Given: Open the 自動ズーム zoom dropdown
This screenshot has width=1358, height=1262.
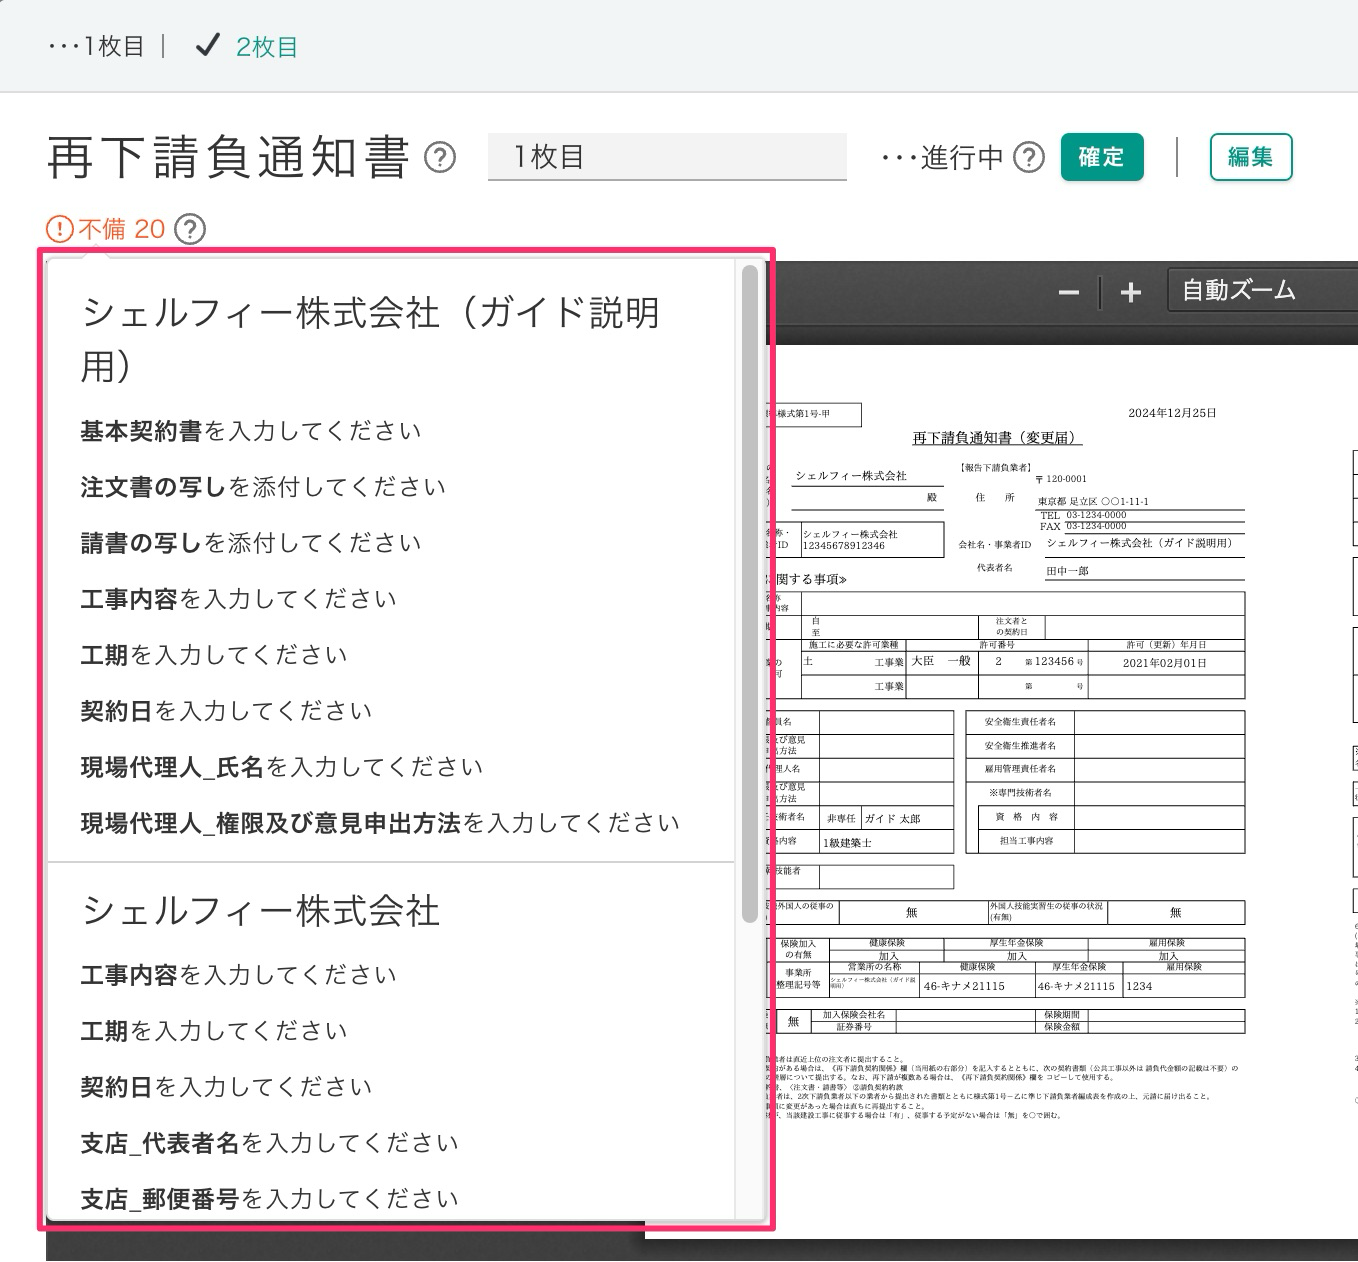Looking at the screenshot, I should pyautogui.click(x=1262, y=291).
